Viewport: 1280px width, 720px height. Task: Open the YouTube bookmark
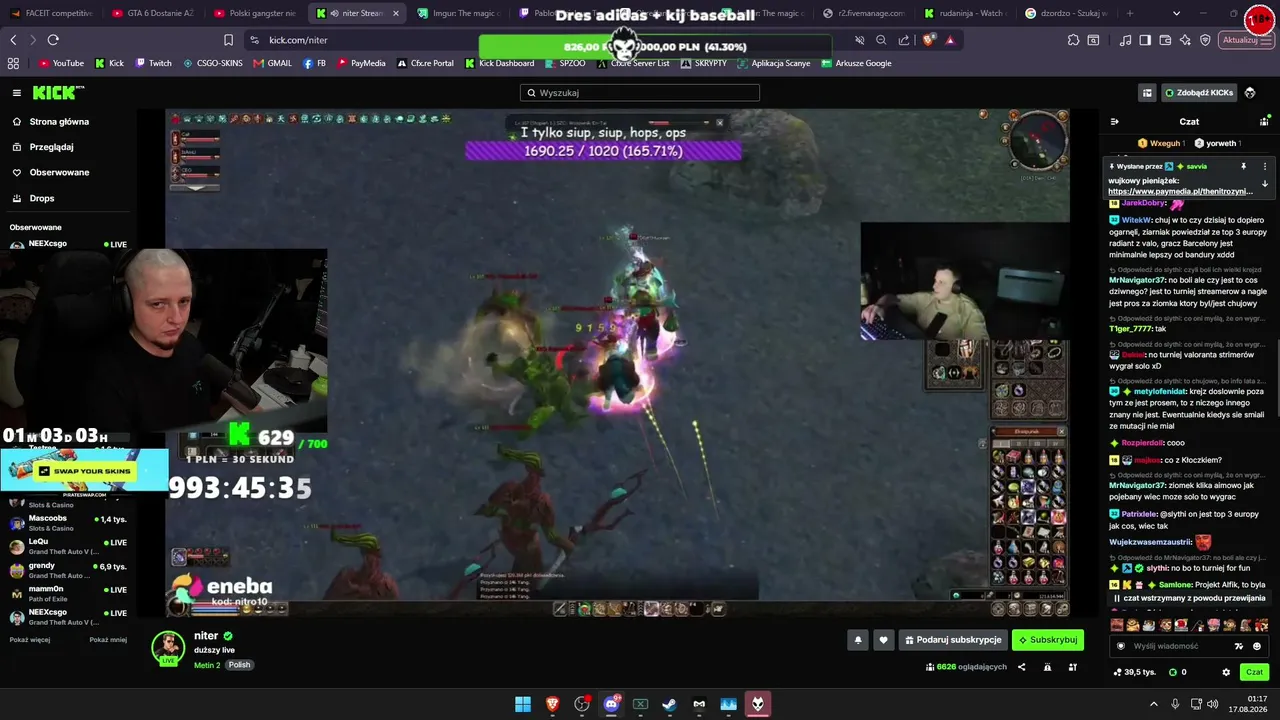pyautogui.click(x=61, y=63)
